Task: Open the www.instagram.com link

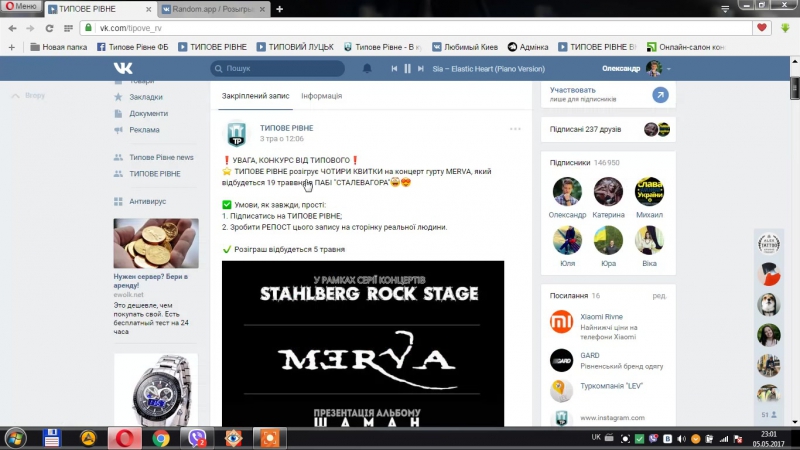Action: click(612, 418)
